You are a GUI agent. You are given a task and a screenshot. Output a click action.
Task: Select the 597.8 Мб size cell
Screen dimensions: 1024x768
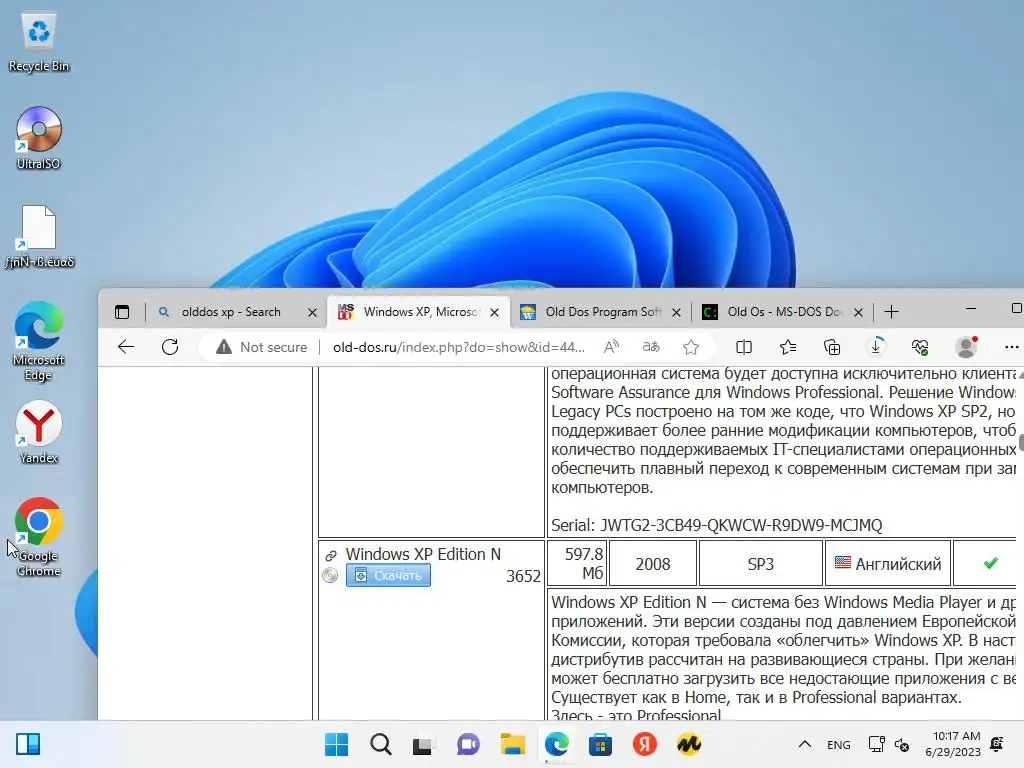point(577,564)
